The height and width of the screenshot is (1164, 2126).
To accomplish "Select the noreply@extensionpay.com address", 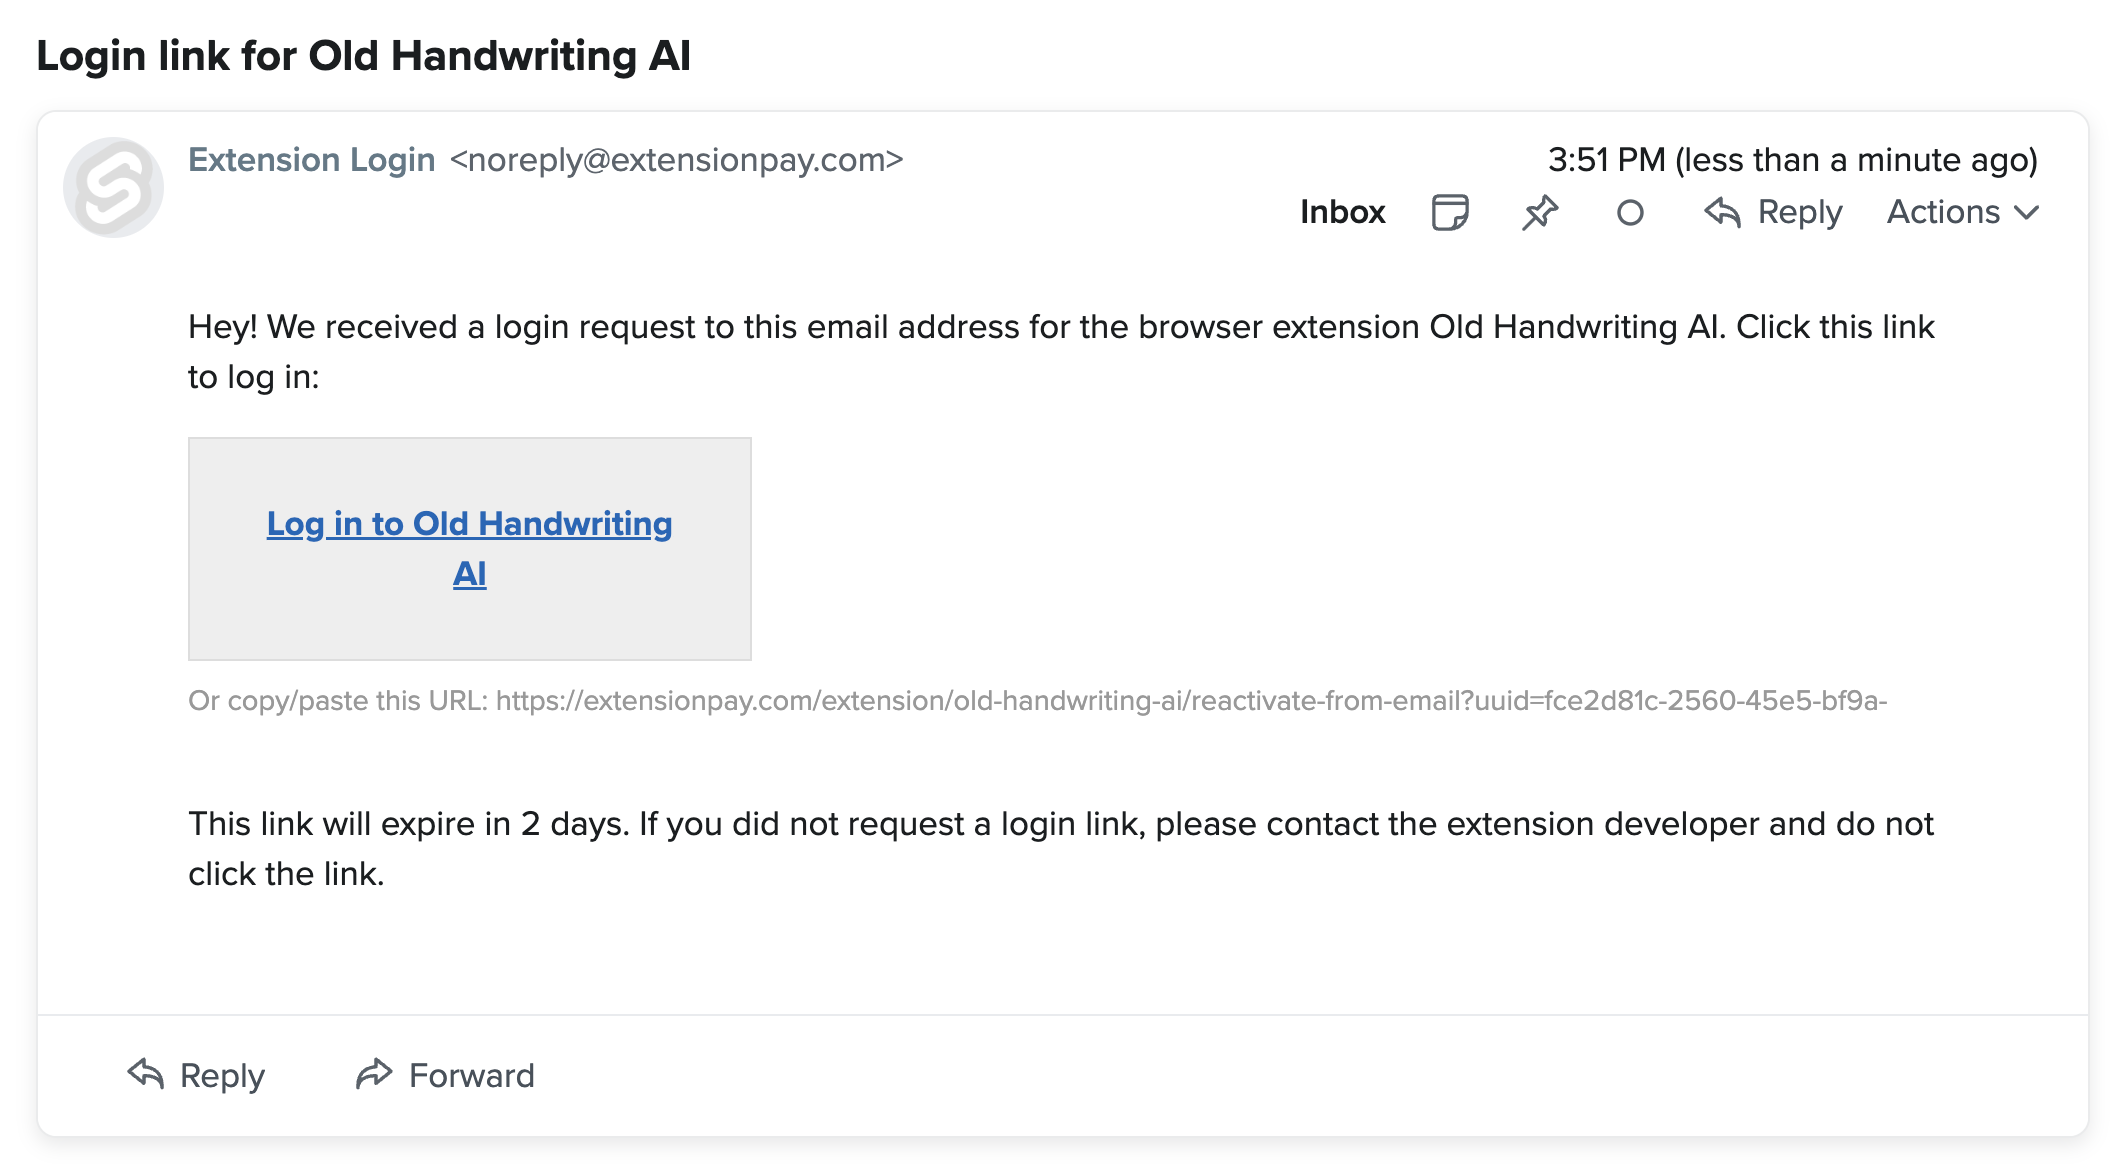I will 677,160.
